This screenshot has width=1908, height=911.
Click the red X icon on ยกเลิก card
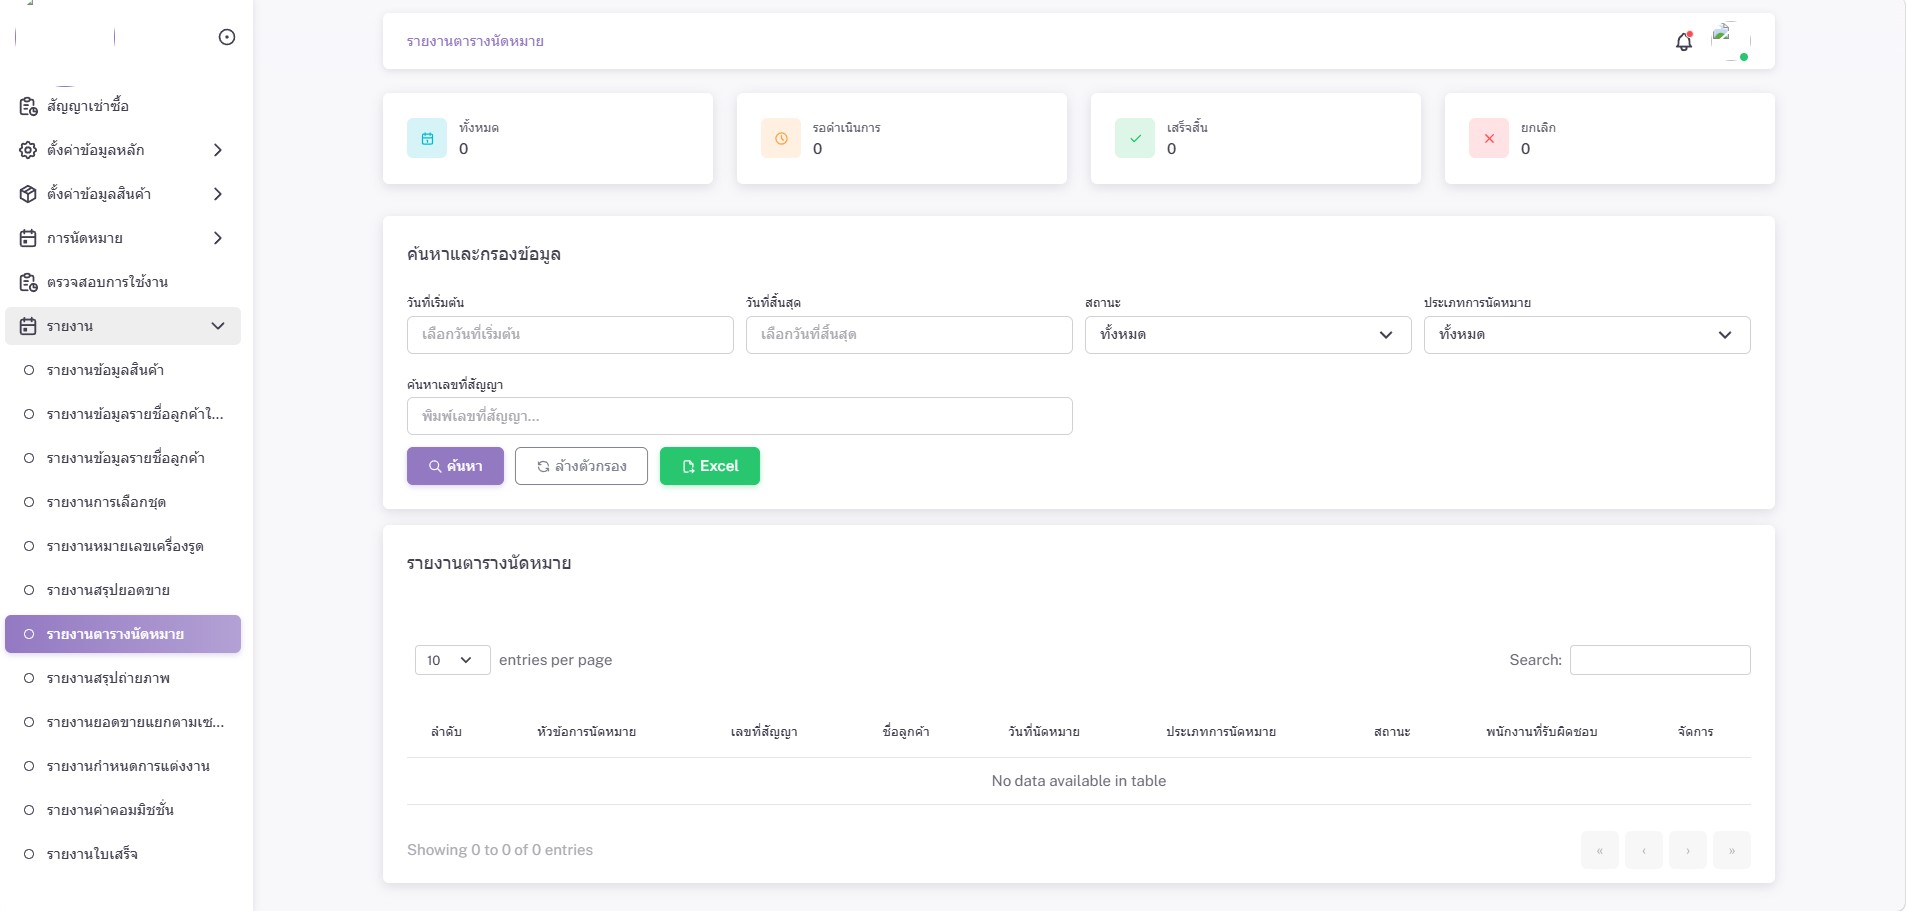click(1489, 139)
